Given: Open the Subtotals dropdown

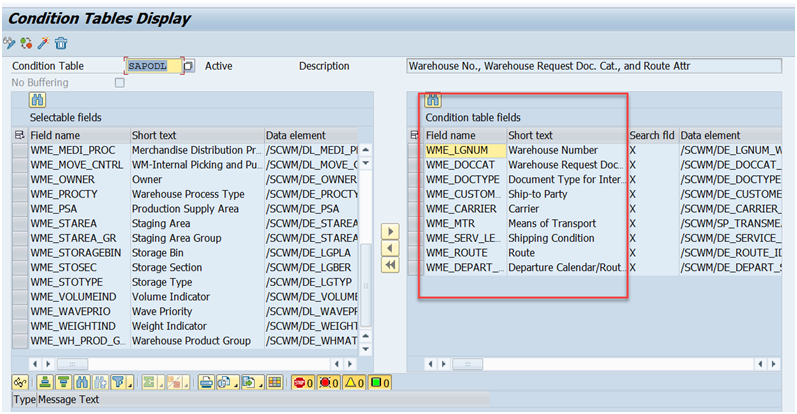Looking at the screenshot, I should coord(186,382).
